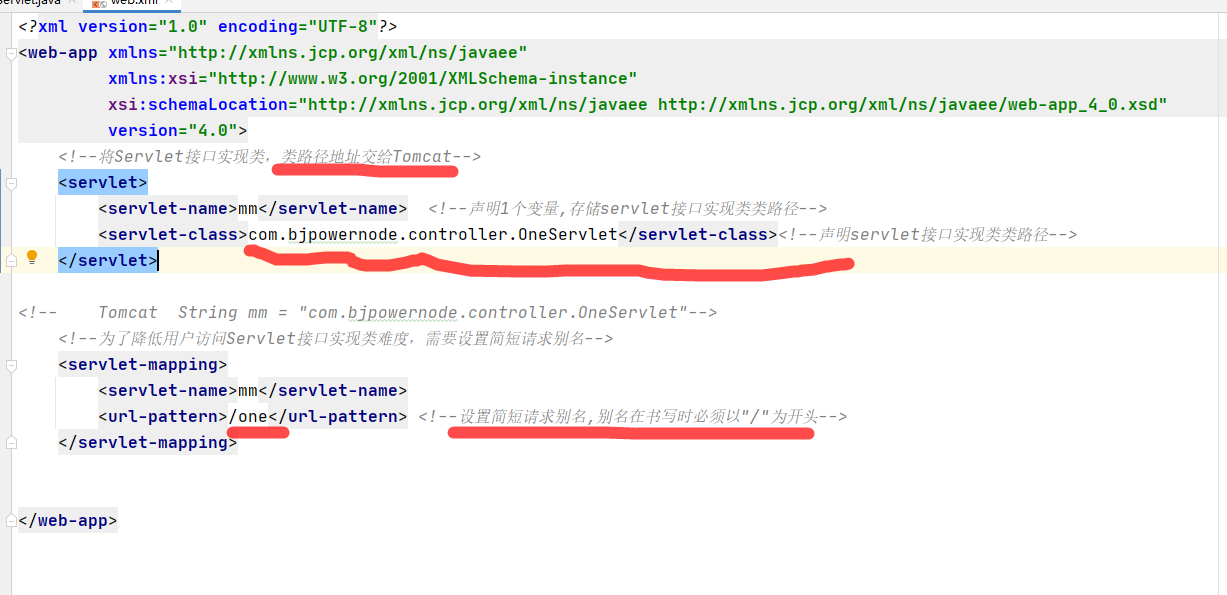Viewport: 1227px width, 595px height.
Task: Click the "/one" url-pattern value
Action: (248, 416)
